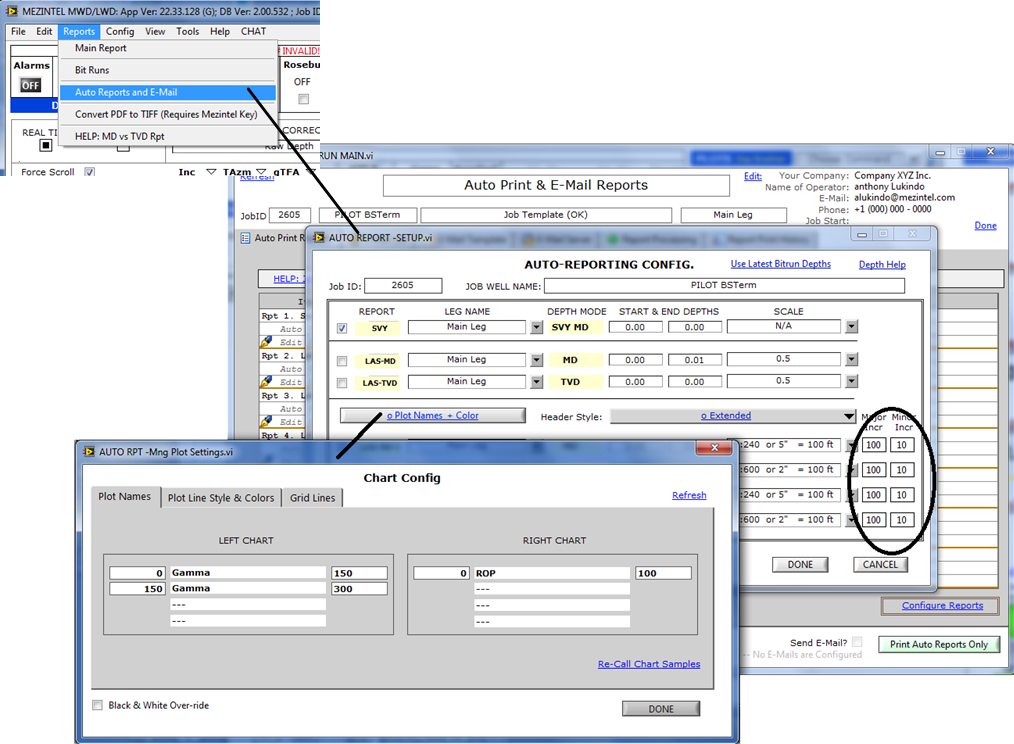Click Refresh link in Chart Config
1014x744 pixels.
pyautogui.click(x=689, y=495)
